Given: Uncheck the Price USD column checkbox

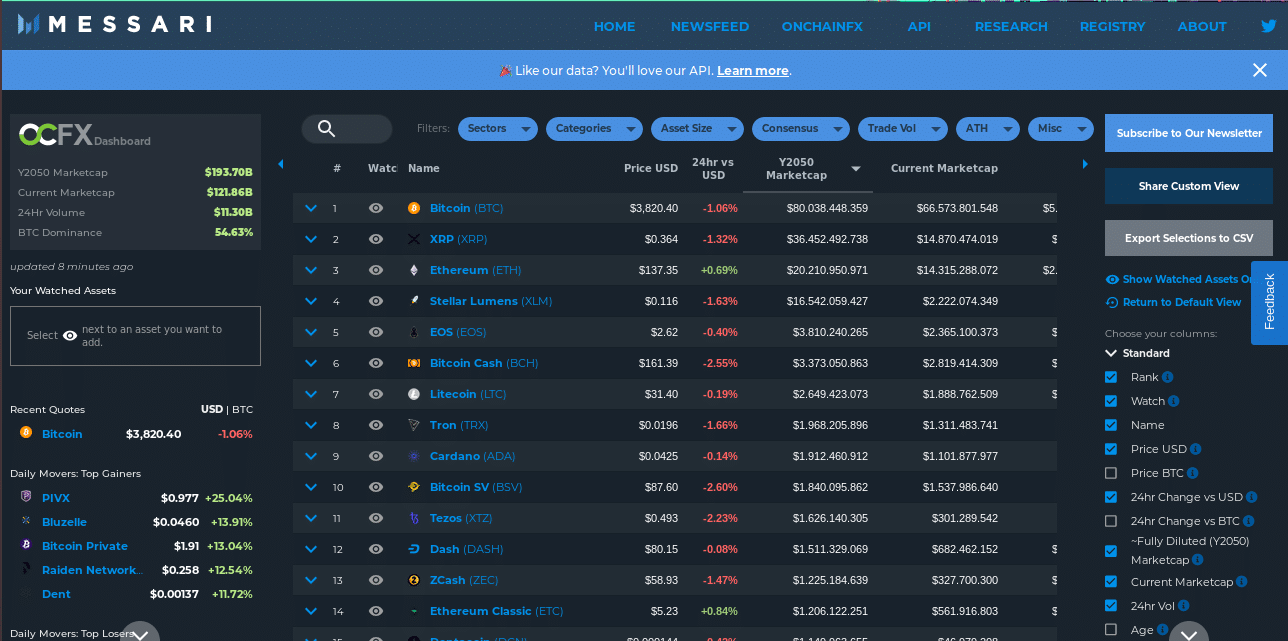Looking at the screenshot, I should [x=1111, y=449].
